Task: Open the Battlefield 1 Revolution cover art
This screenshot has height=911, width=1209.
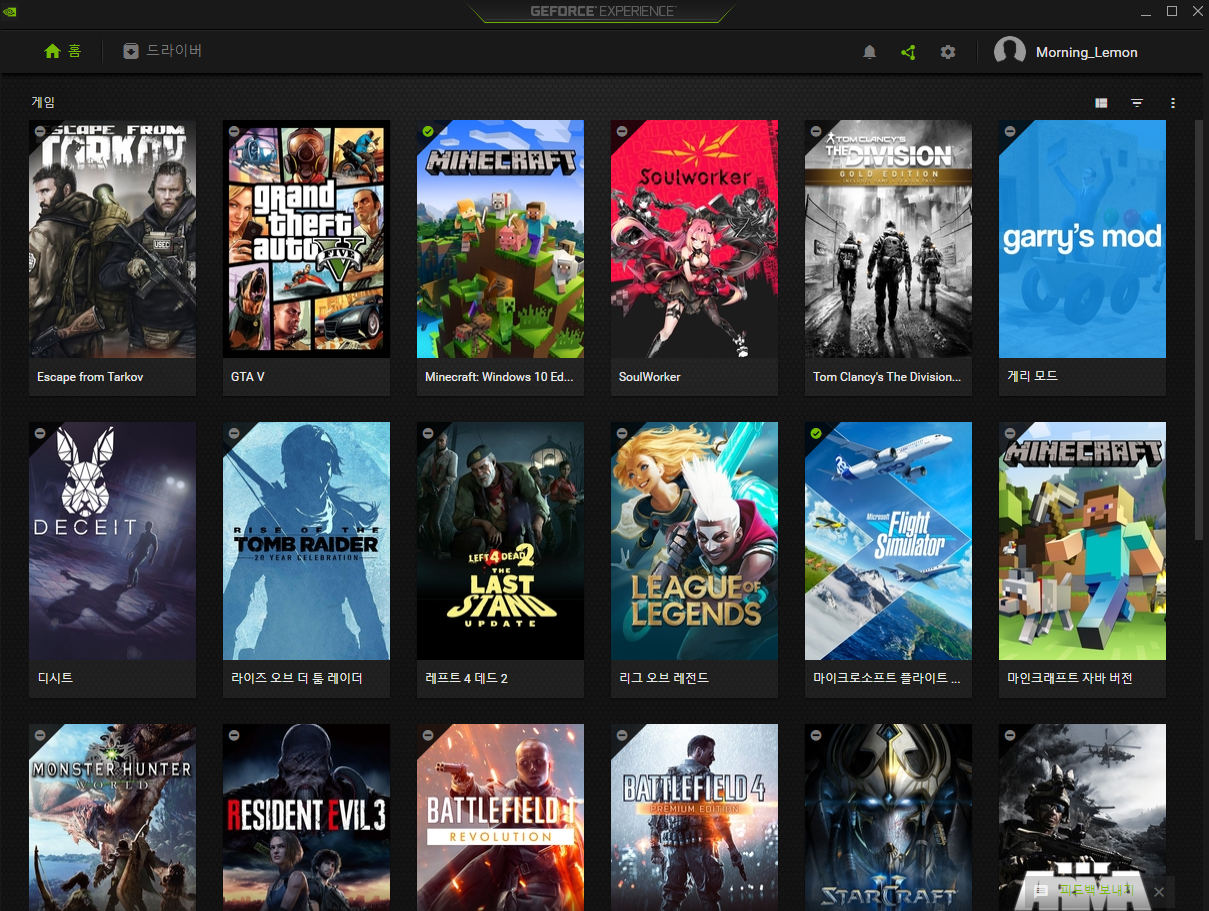Action: pyautogui.click(x=500, y=817)
